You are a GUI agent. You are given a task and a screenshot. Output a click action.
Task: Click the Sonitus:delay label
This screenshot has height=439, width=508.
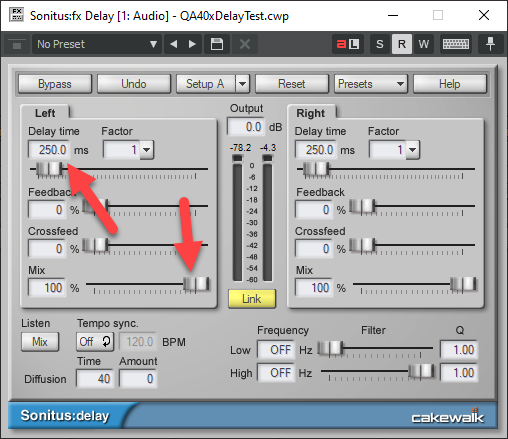65,416
